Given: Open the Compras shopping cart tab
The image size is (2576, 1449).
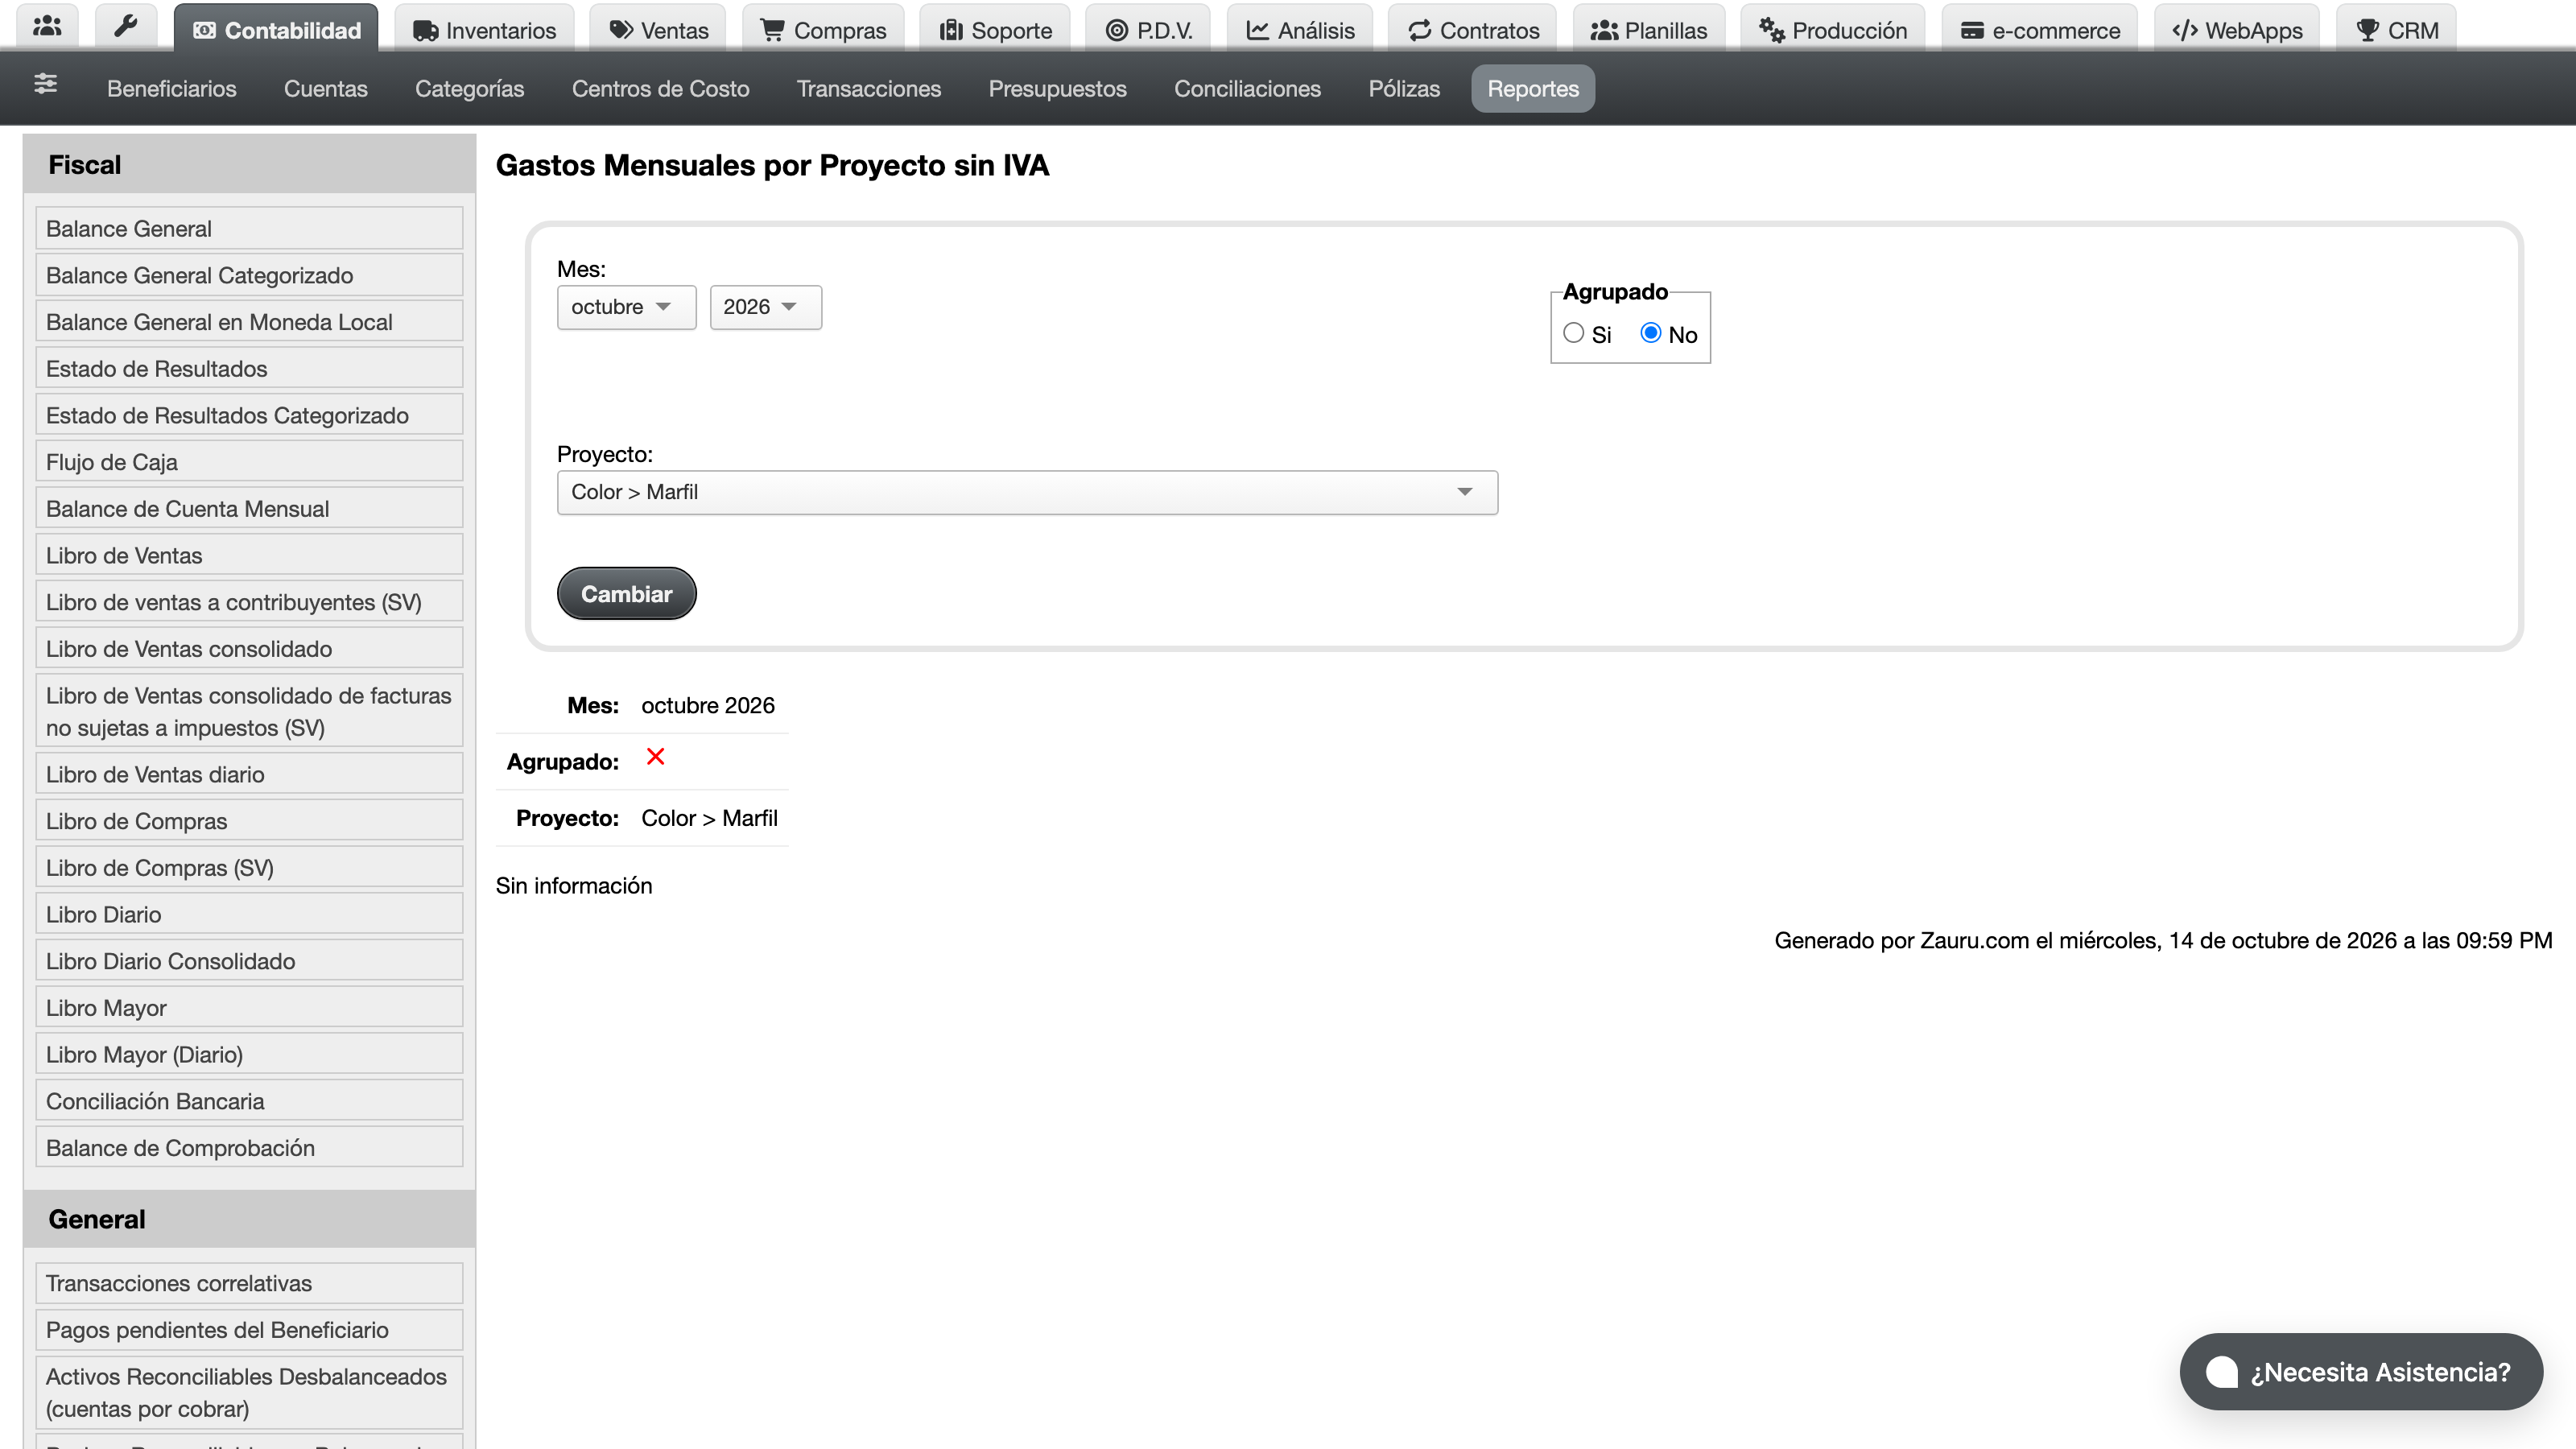Looking at the screenshot, I should [x=823, y=30].
